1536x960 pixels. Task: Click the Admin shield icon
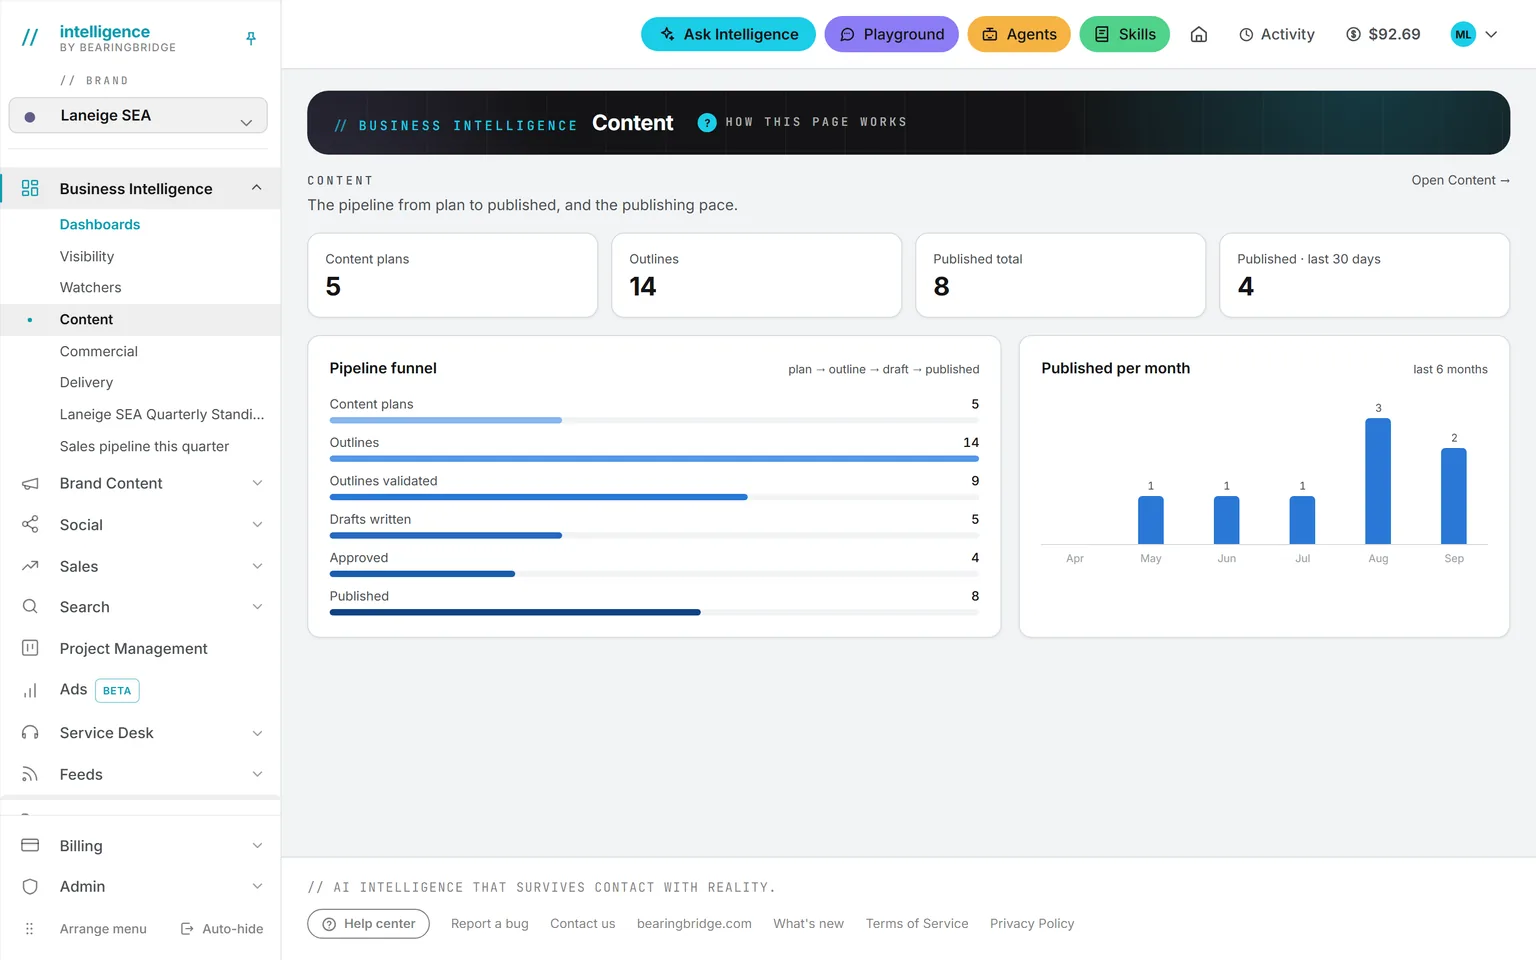point(30,886)
